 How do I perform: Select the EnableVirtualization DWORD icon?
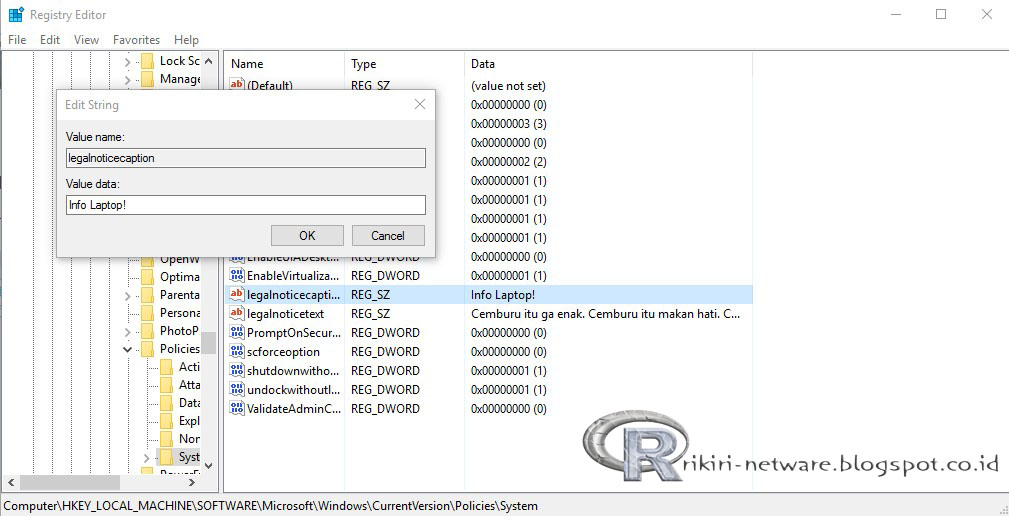237,275
